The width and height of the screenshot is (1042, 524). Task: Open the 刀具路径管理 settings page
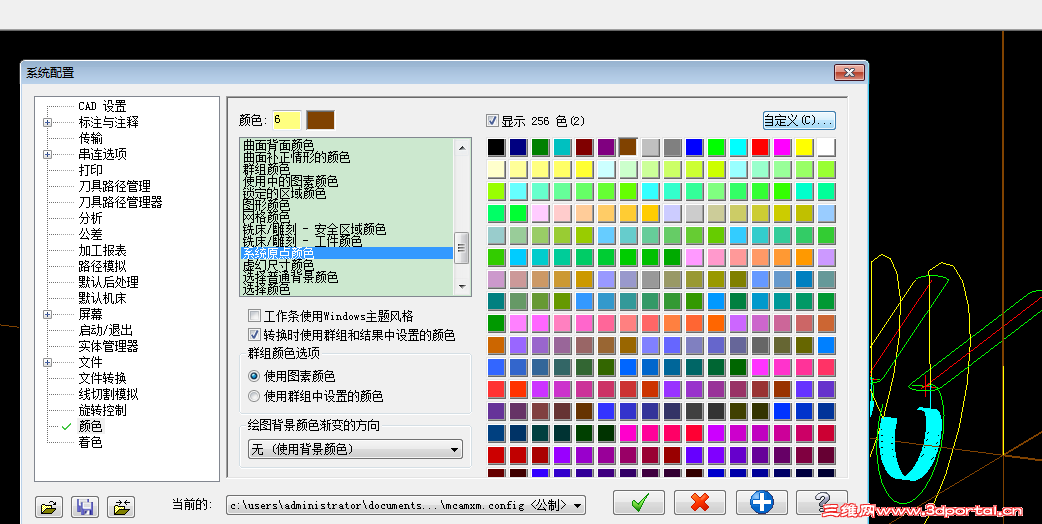click(x=114, y=186)
